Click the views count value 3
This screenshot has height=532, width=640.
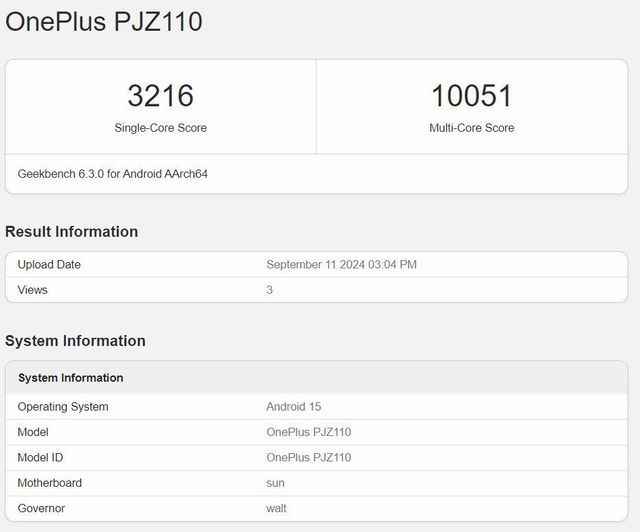(x=270, y=290)
